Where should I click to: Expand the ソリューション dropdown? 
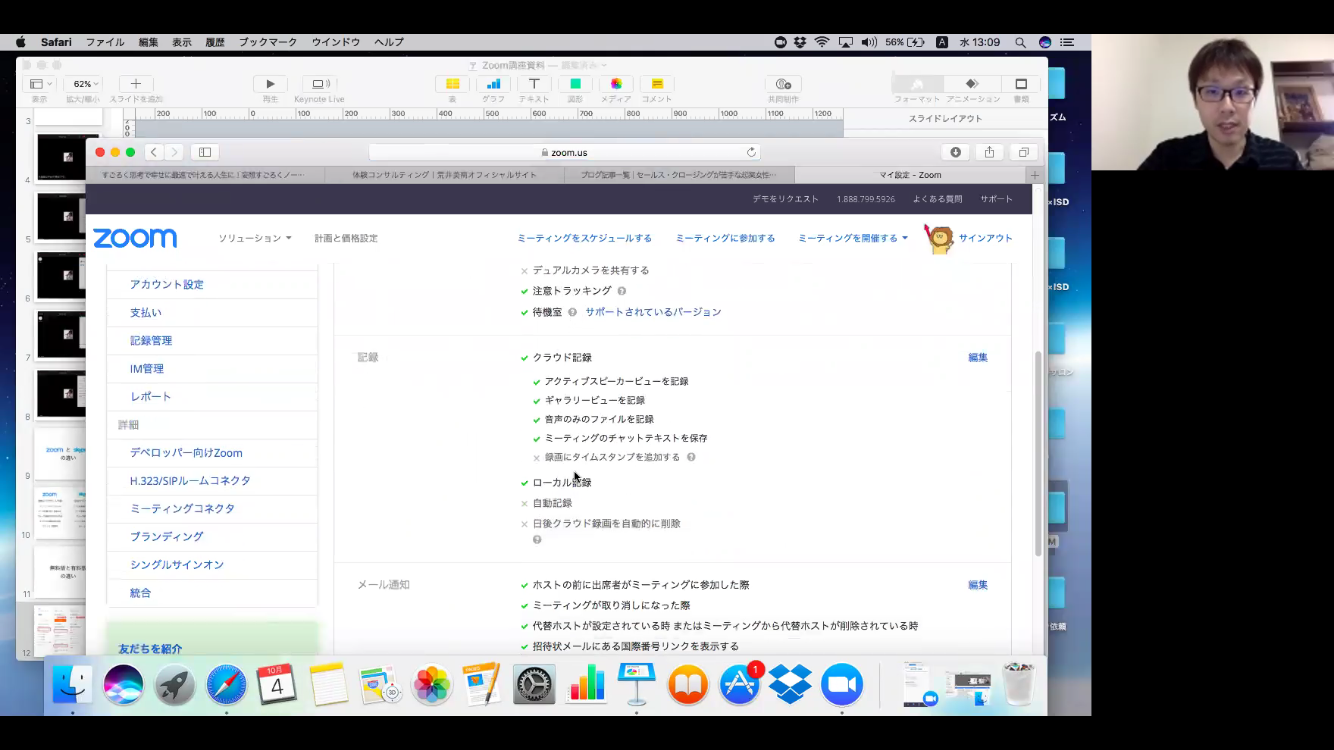pos(255,238)
